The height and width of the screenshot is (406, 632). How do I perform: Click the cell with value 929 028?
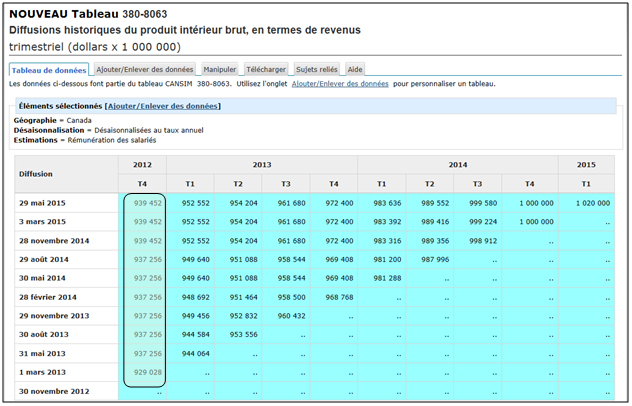(147, 372)
